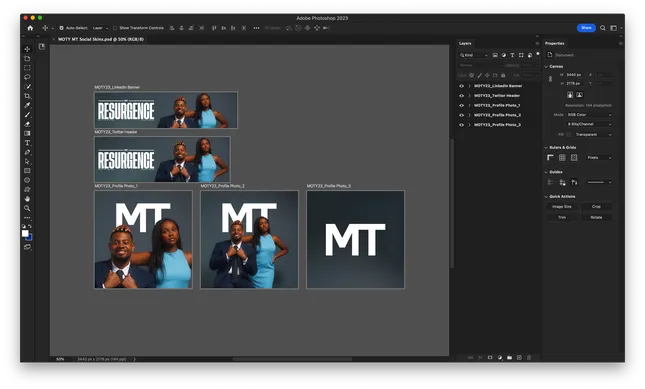The image size is (645, 389).
Task: Select the Rectangular Marquee tool
Action: click(x=27, y=68)
